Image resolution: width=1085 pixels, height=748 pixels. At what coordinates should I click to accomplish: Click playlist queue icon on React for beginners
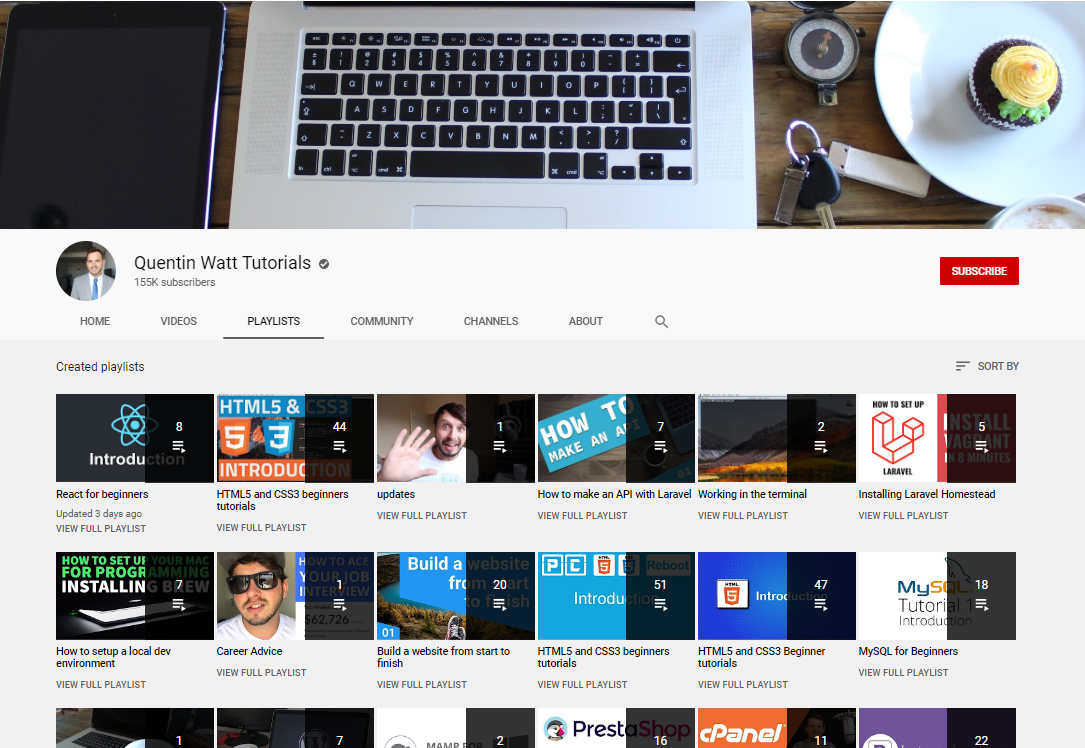click(179, 446)
